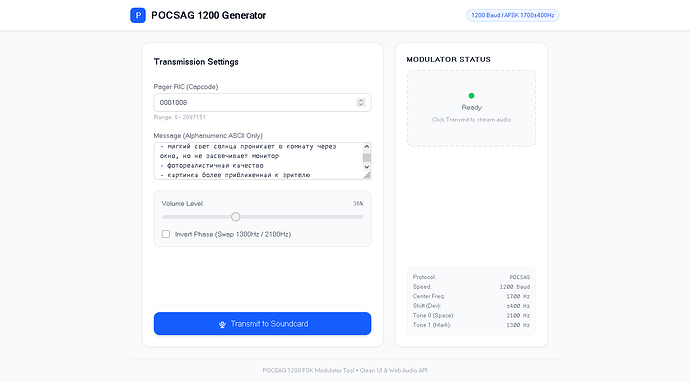Viewport: 690px width, 382px height.
Task: Click the MODULATOR STATUS heading
Action: click(x=448, y=59)
